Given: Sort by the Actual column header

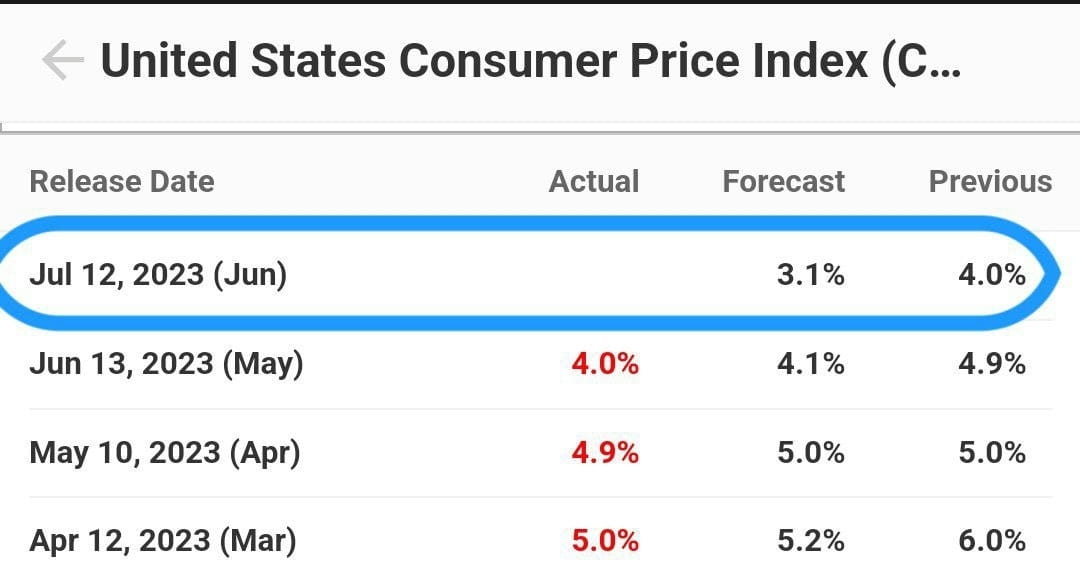Looking at the screenshot, I should click(x=594, y=181).
